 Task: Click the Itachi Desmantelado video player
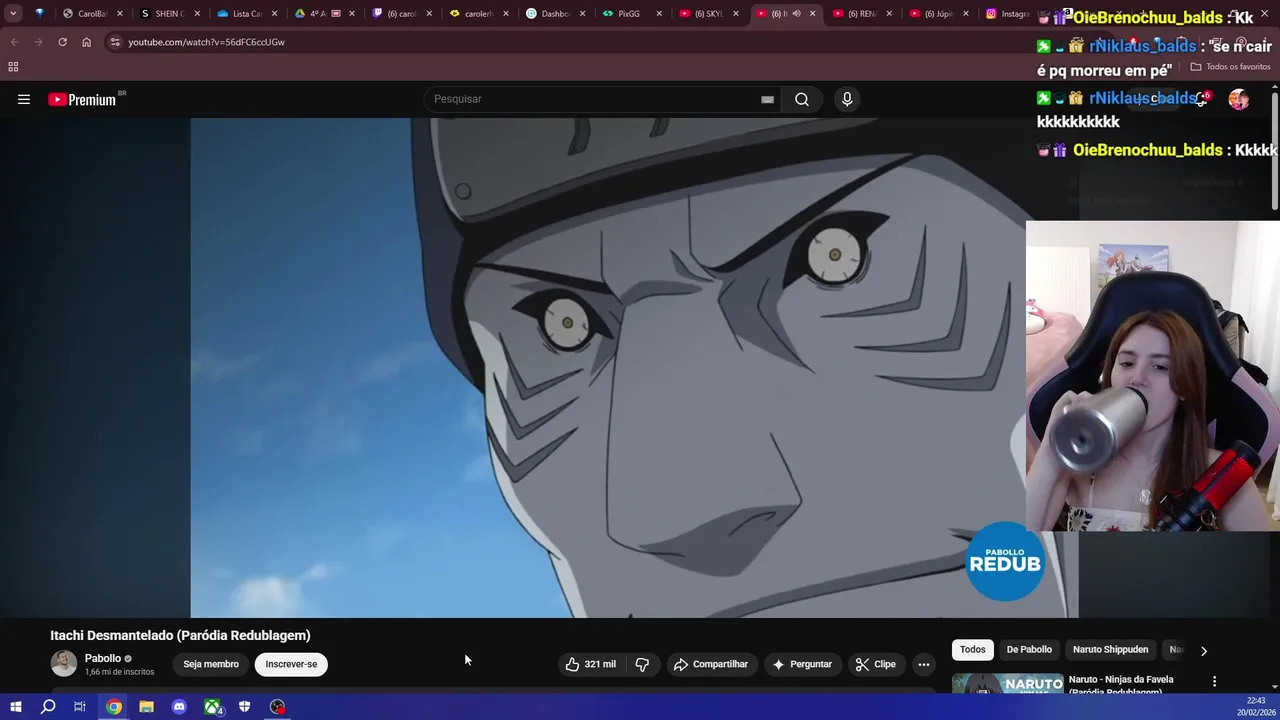tap(634, 368)
